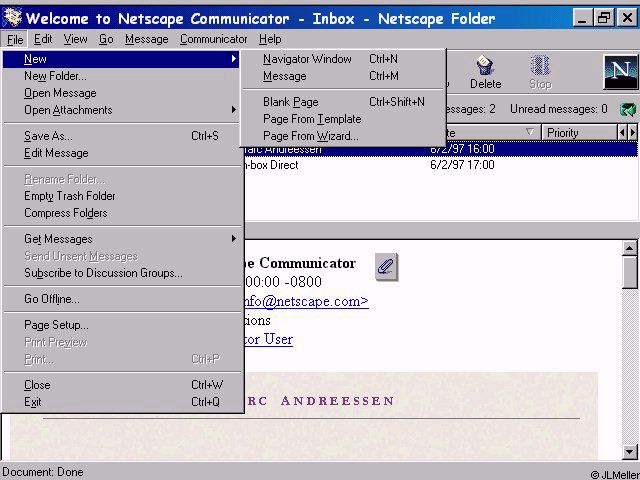Click the message pane scrollbar thumb
Image resolution: width=640 pixels, height=480 pixels.
(x=629, y=273)
